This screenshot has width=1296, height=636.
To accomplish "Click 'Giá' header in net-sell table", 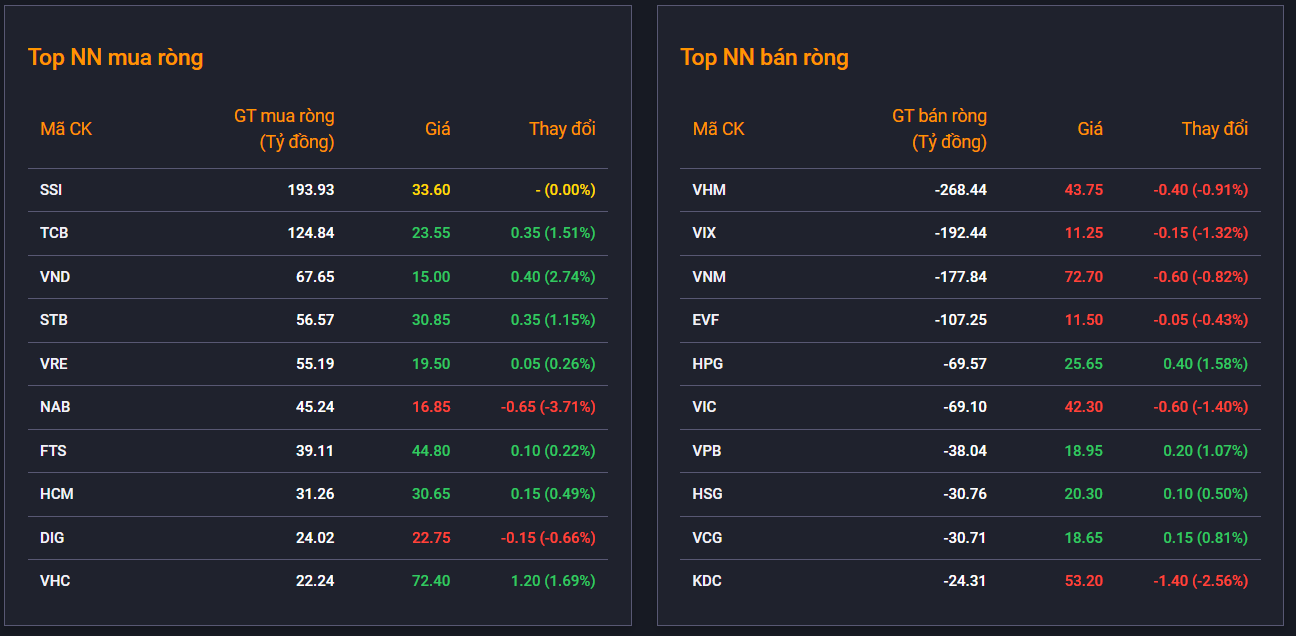I will [1090, 129].
